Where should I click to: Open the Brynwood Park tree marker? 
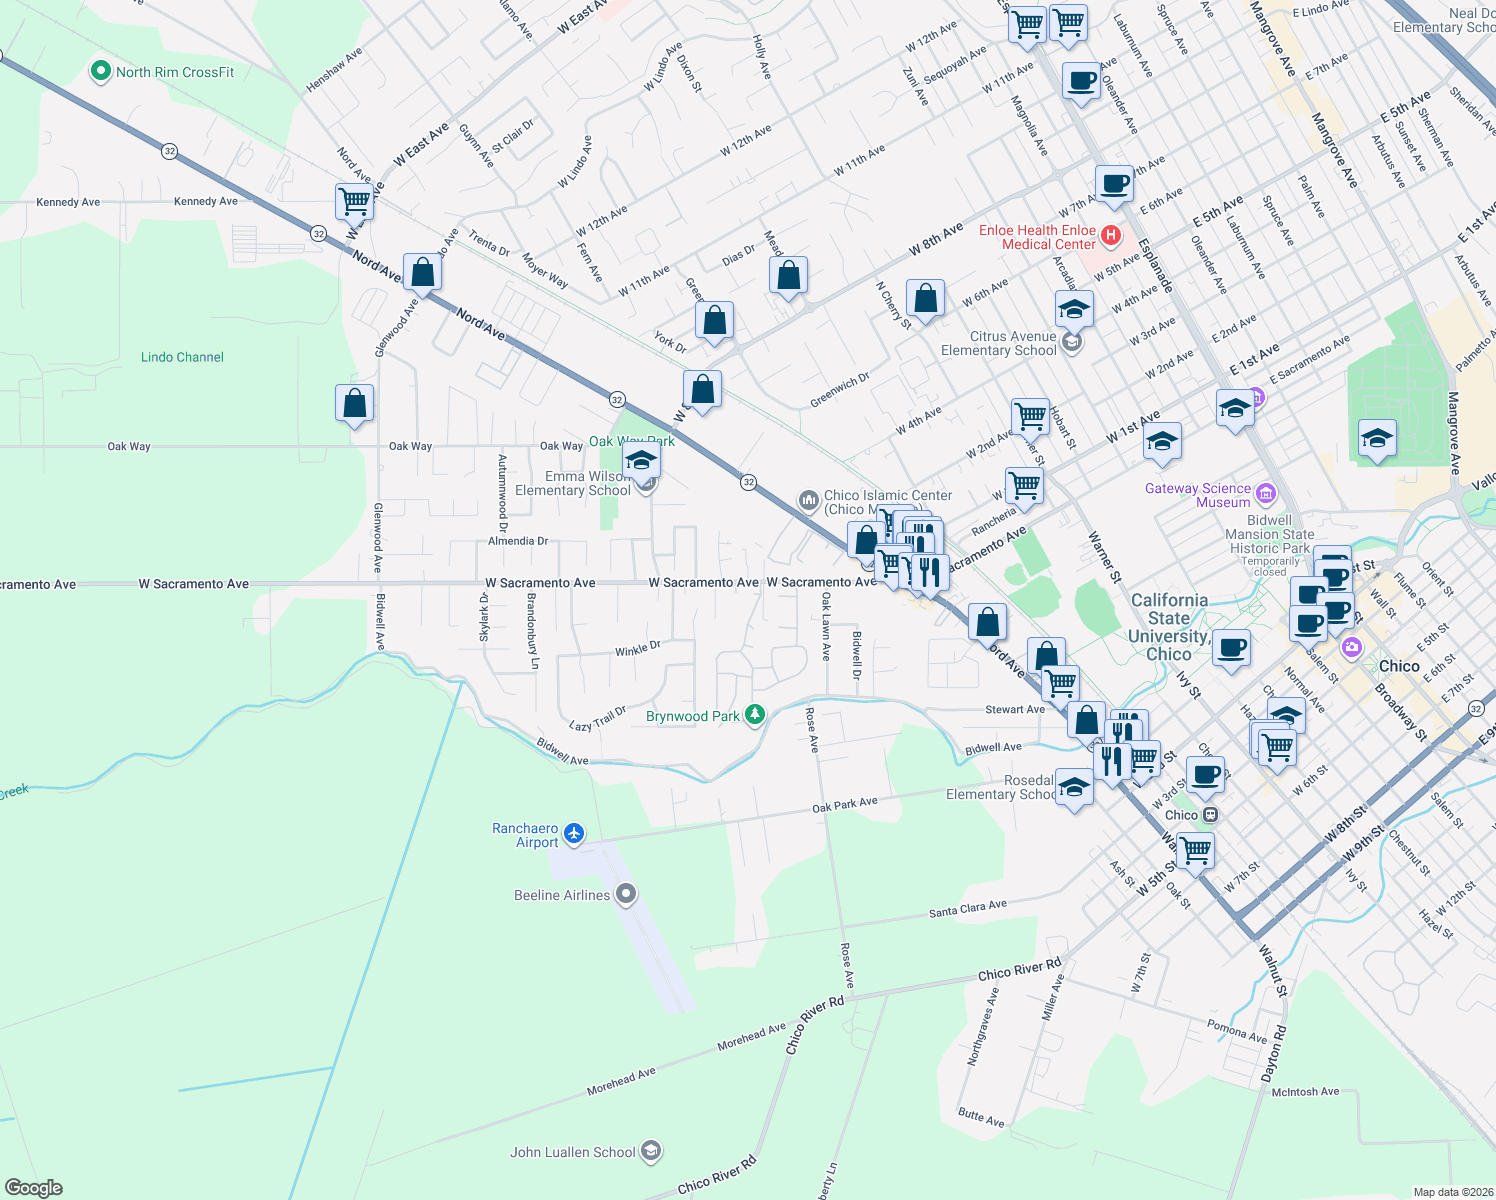(755, 714)
